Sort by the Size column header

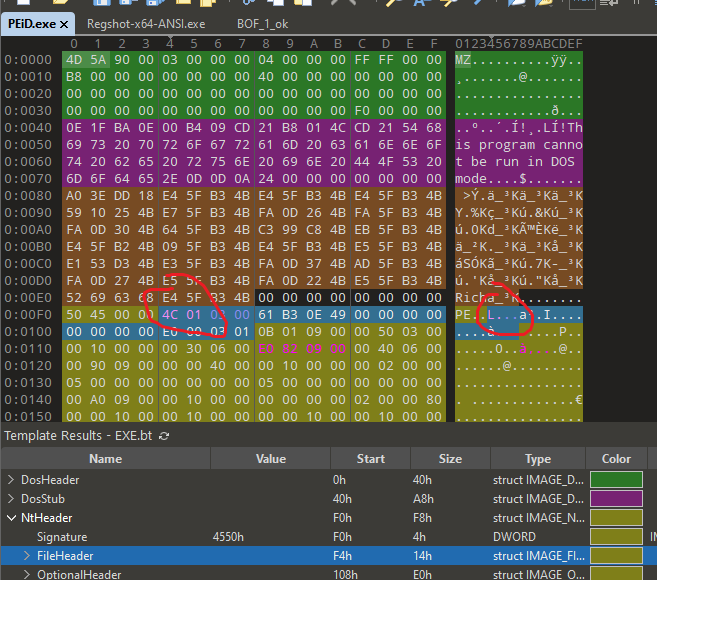click(450, 459)
